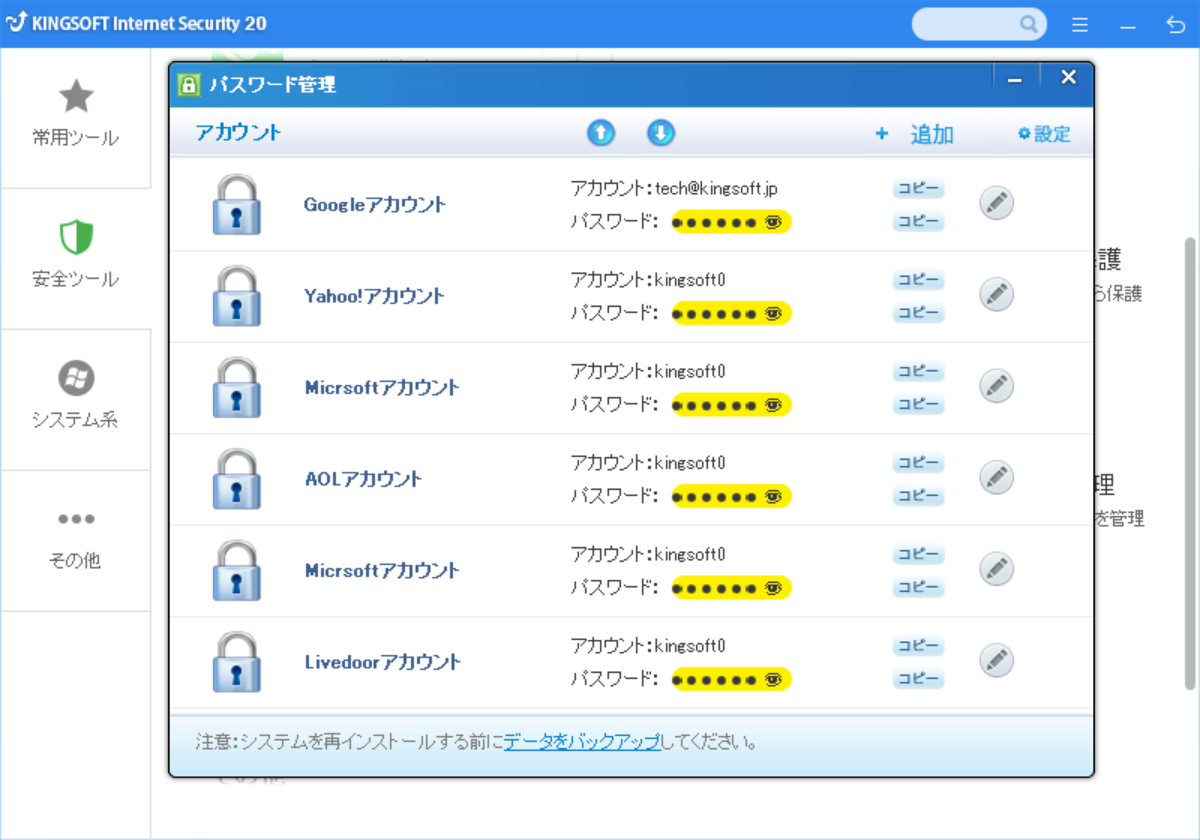Viewport: 1200px width, 840px height.
Task: Copy the Livedoorアカウント password
Action: (x=918, y=679)
